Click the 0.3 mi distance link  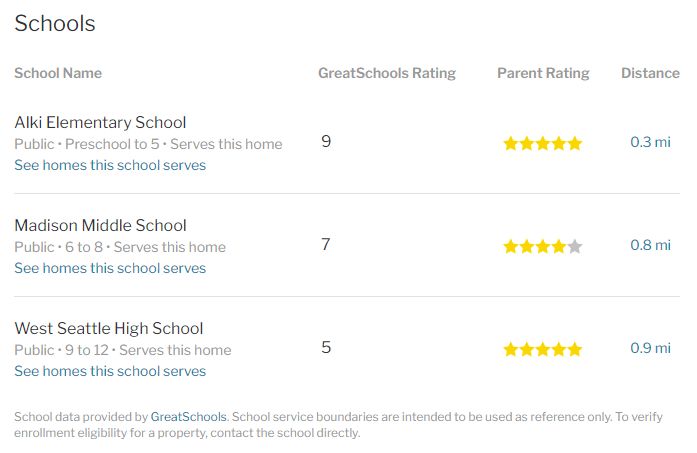[650, 142]
